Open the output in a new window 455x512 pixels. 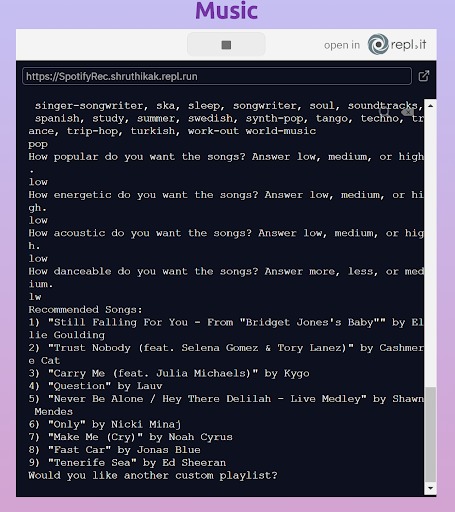(x=424, y=76)
